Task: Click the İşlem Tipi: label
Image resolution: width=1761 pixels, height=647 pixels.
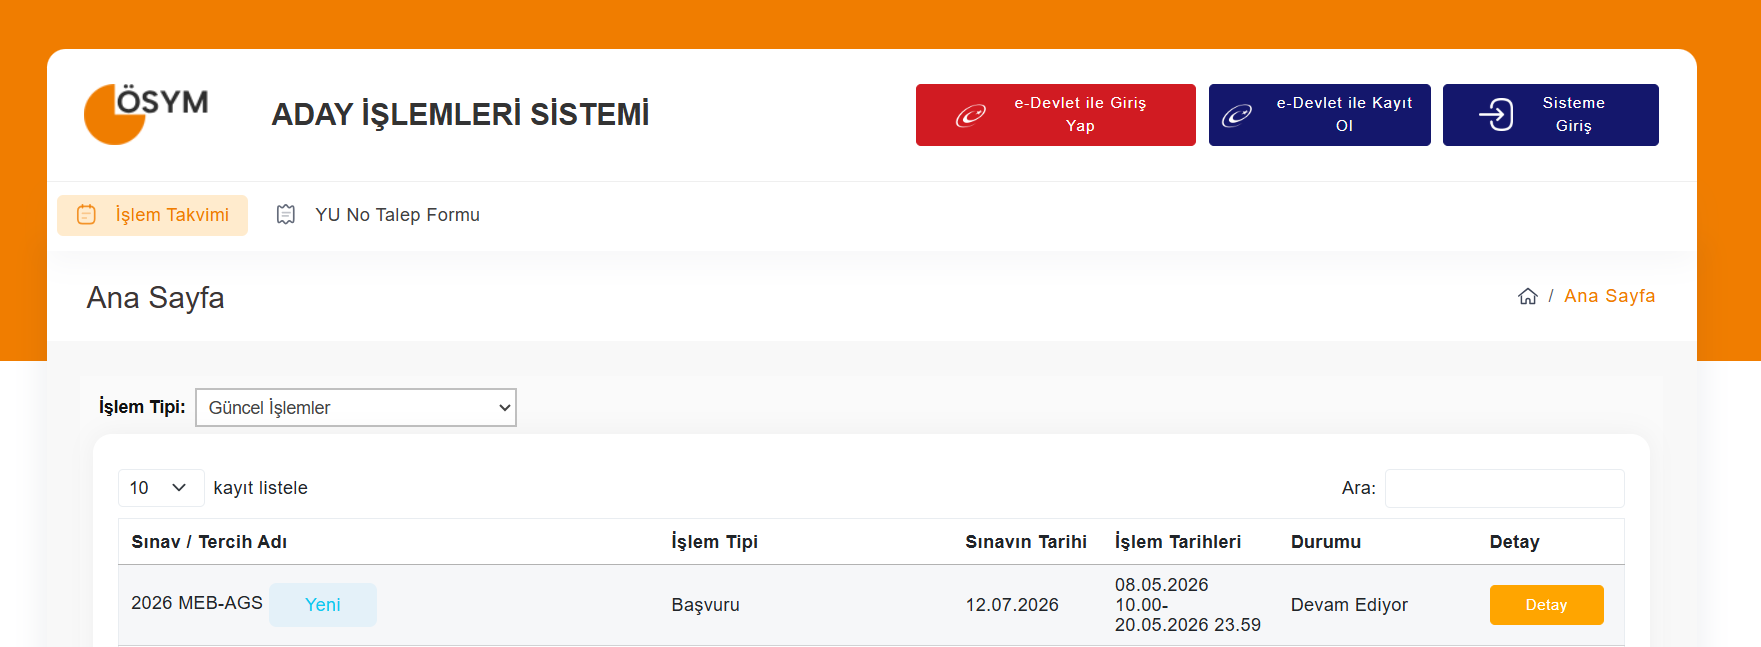Action: (x=142, y=407)
